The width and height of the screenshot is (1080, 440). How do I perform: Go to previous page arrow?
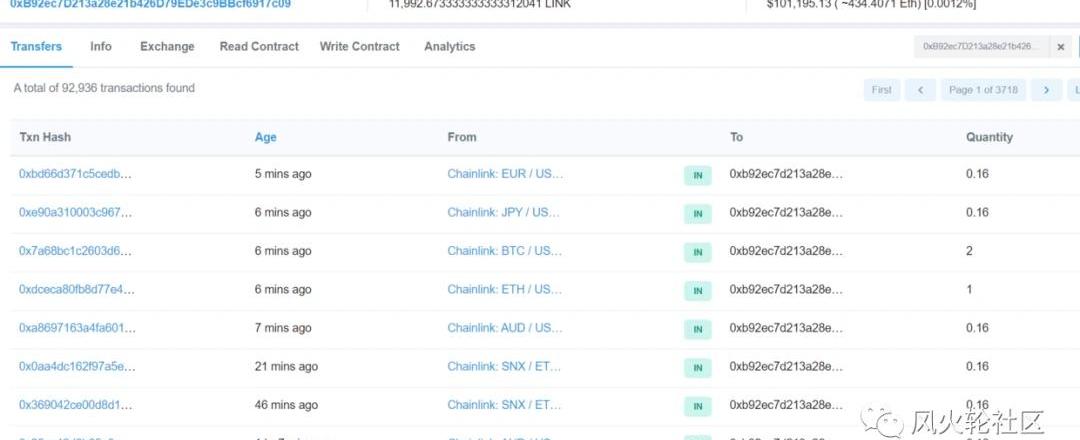(x=920, y=90)
